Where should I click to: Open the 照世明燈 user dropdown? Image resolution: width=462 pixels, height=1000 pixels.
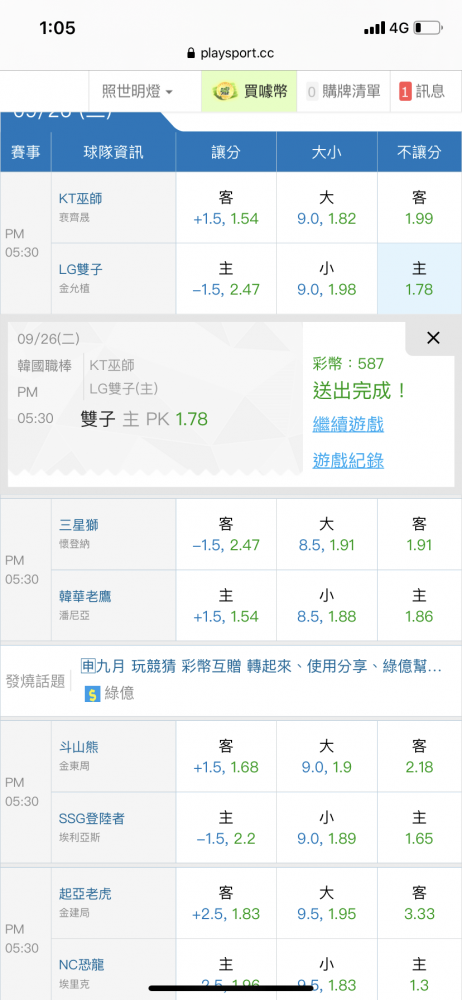[137, 91]
